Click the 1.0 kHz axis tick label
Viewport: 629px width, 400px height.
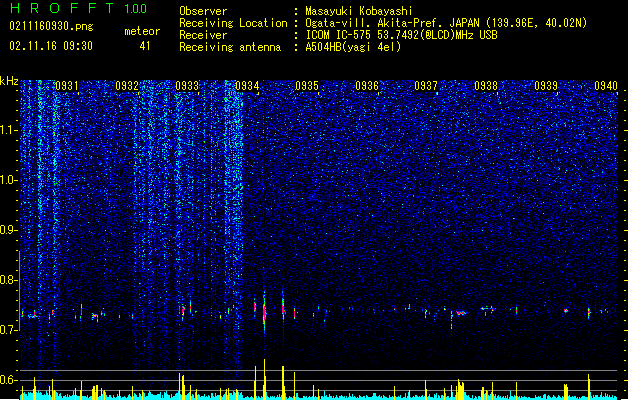(x=8, y=180)
